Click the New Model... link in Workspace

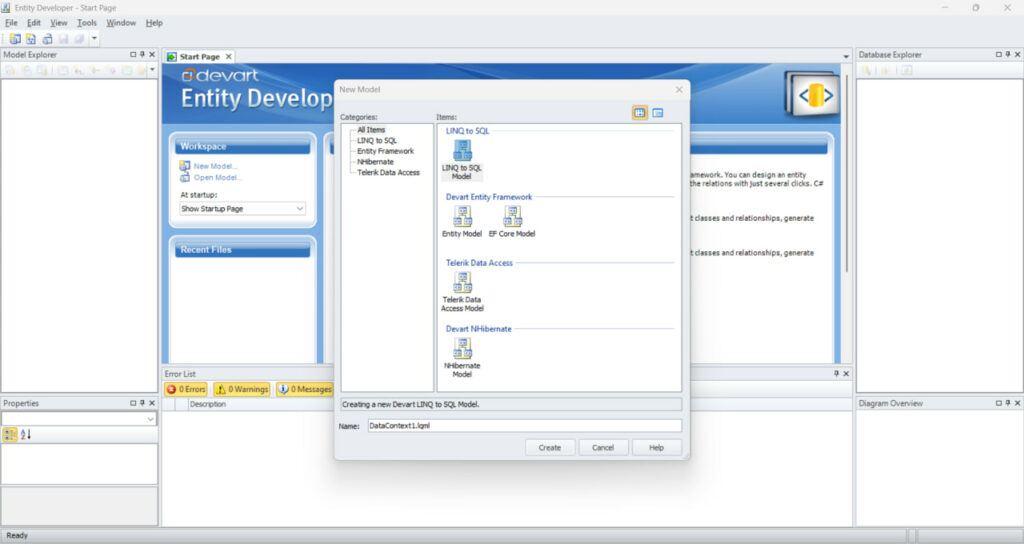pos(216,166)
